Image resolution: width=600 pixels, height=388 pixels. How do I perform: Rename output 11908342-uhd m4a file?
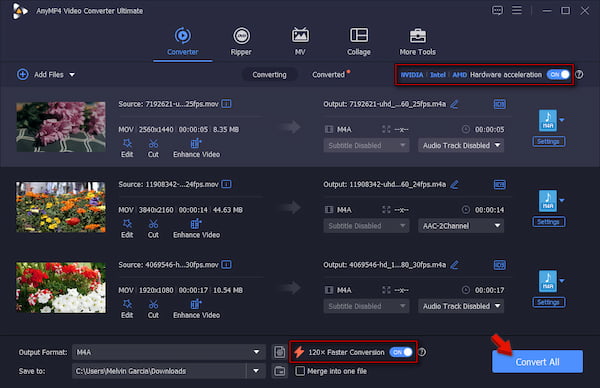click(x=454, y=184)
